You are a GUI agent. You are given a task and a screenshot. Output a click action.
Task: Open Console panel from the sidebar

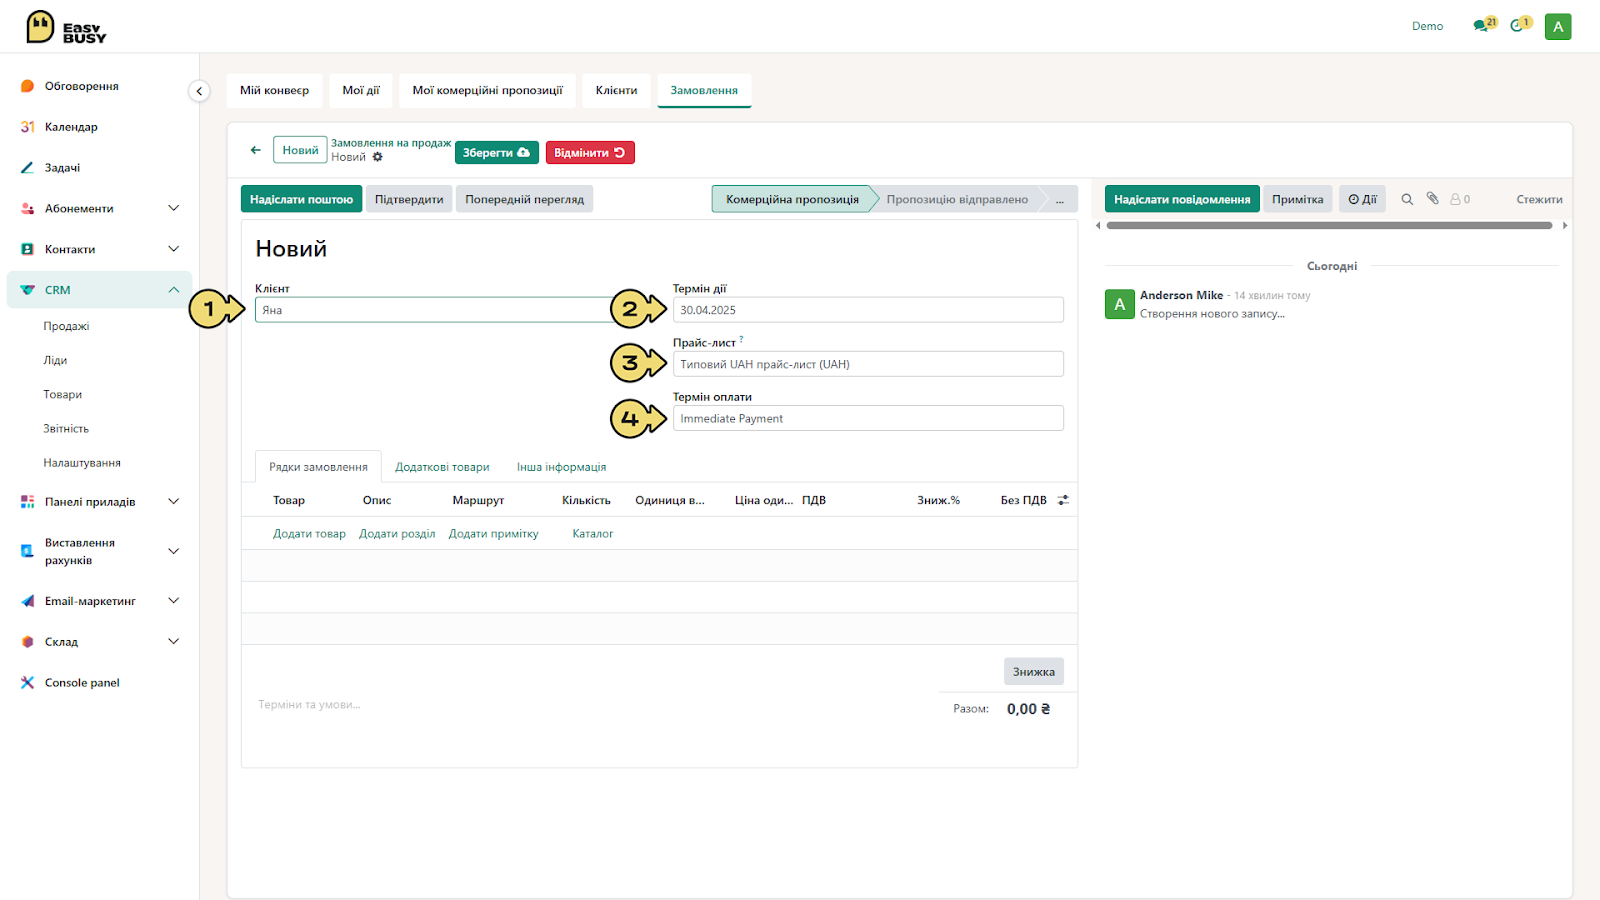click(x=82, y=683)
